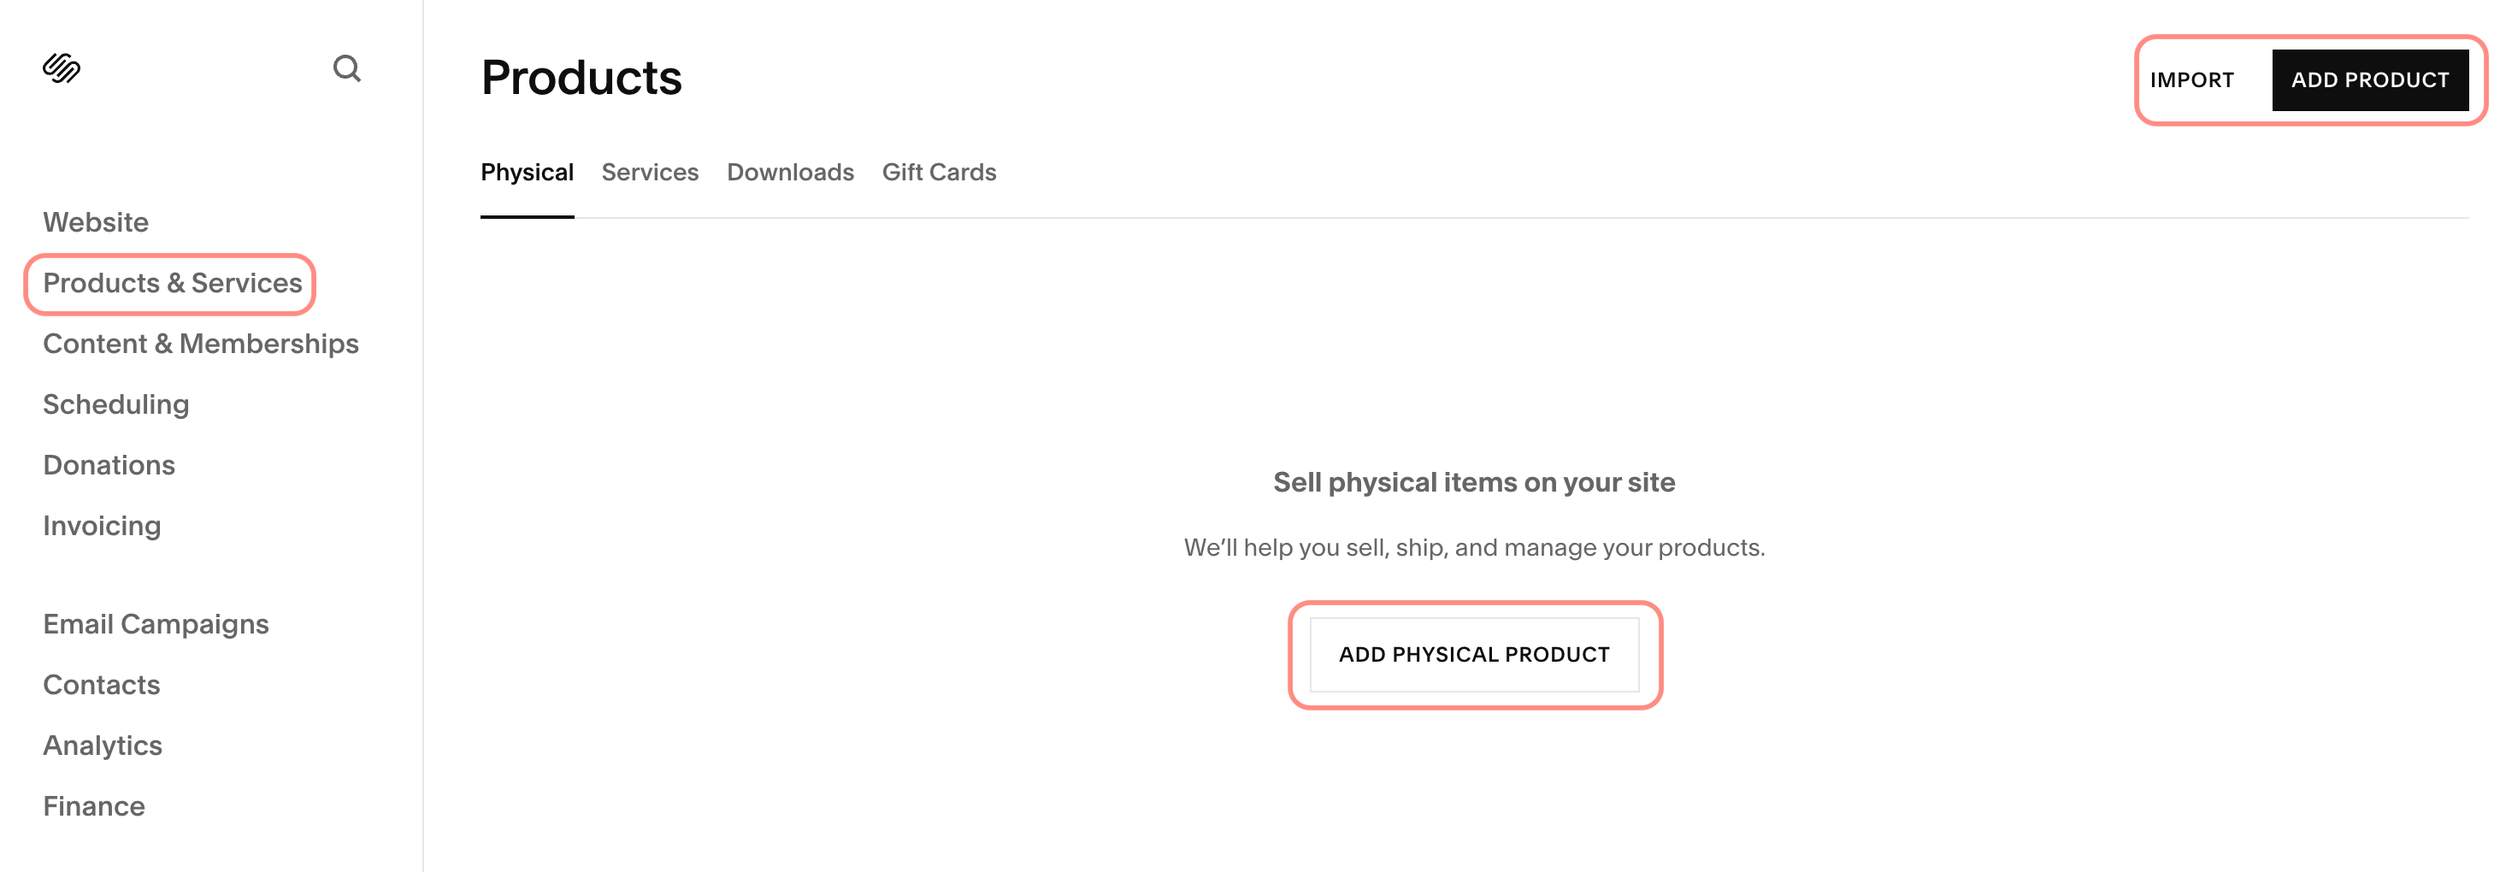This screenshot has height=872, width=2500.
Task: Click the black Add Product button
Action: [2370, 80]
